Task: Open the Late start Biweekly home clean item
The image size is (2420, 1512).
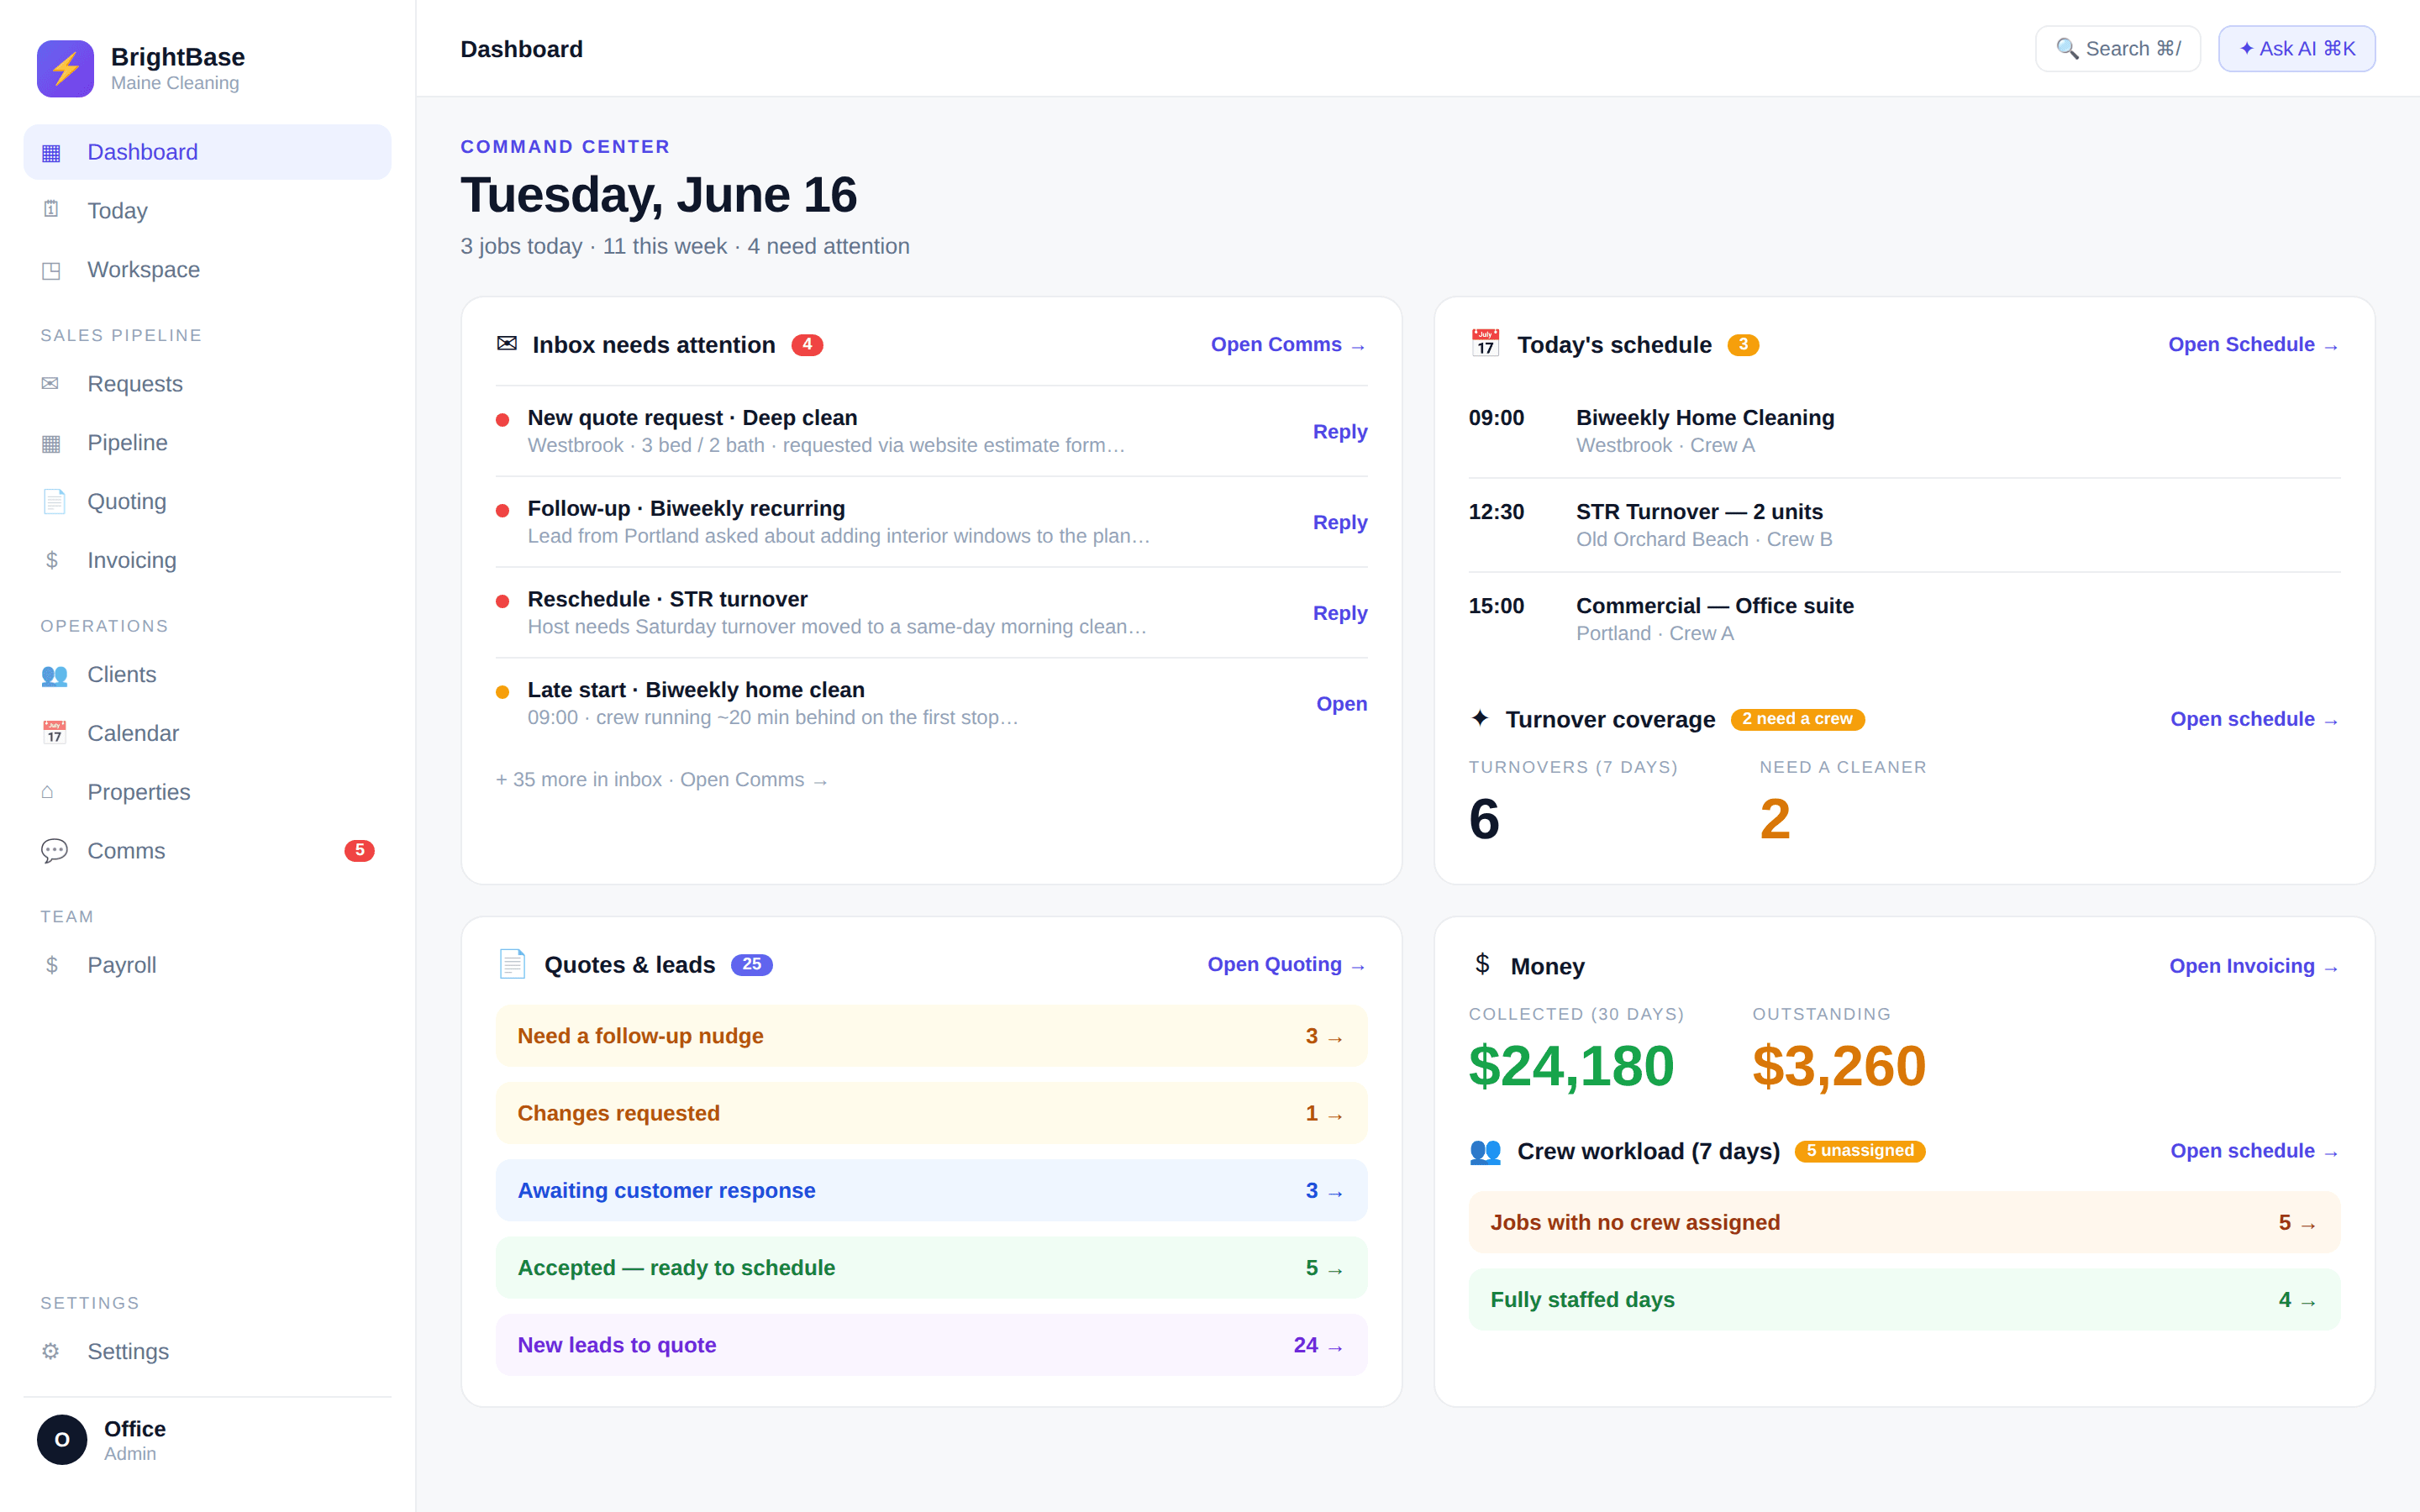Action: coord(1341,703)
